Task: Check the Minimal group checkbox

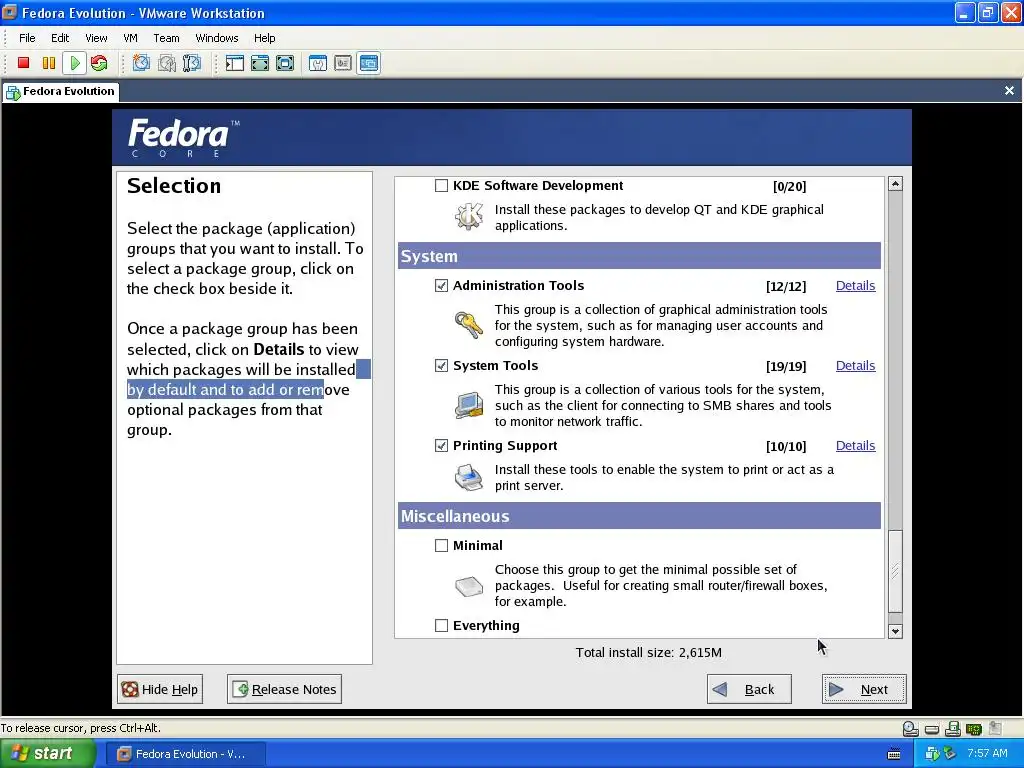Action: 441,545
